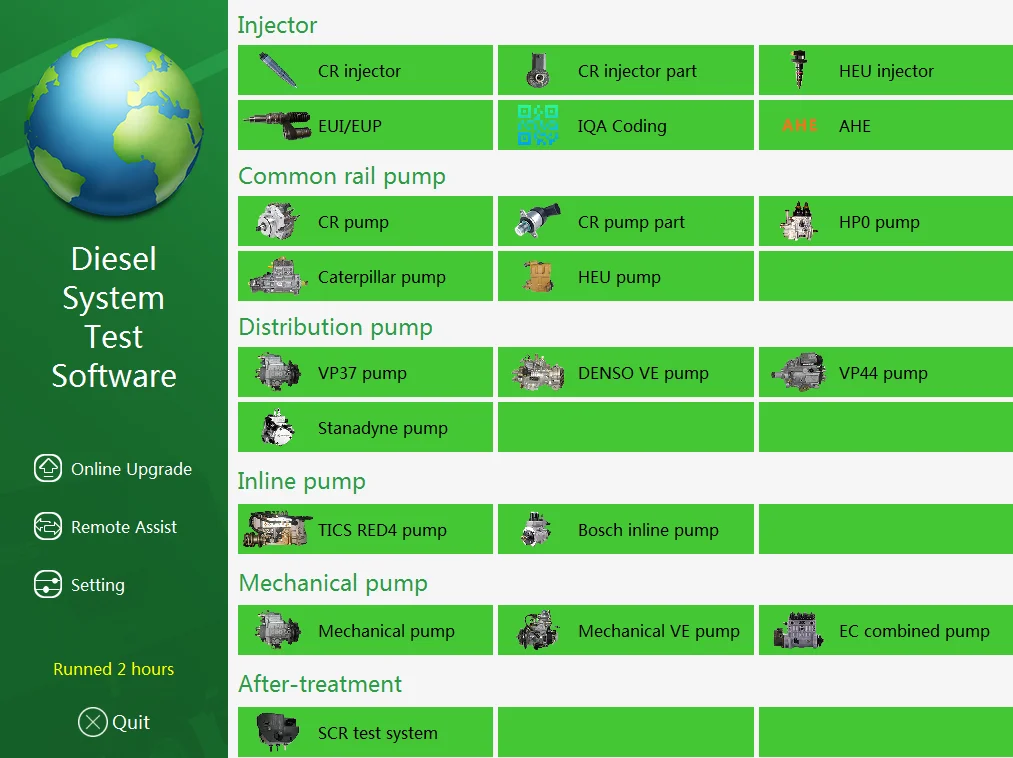Click the CR pump part icon
Image resolution: width=1013 pixels, height=758 pixels.
(538, 222)
